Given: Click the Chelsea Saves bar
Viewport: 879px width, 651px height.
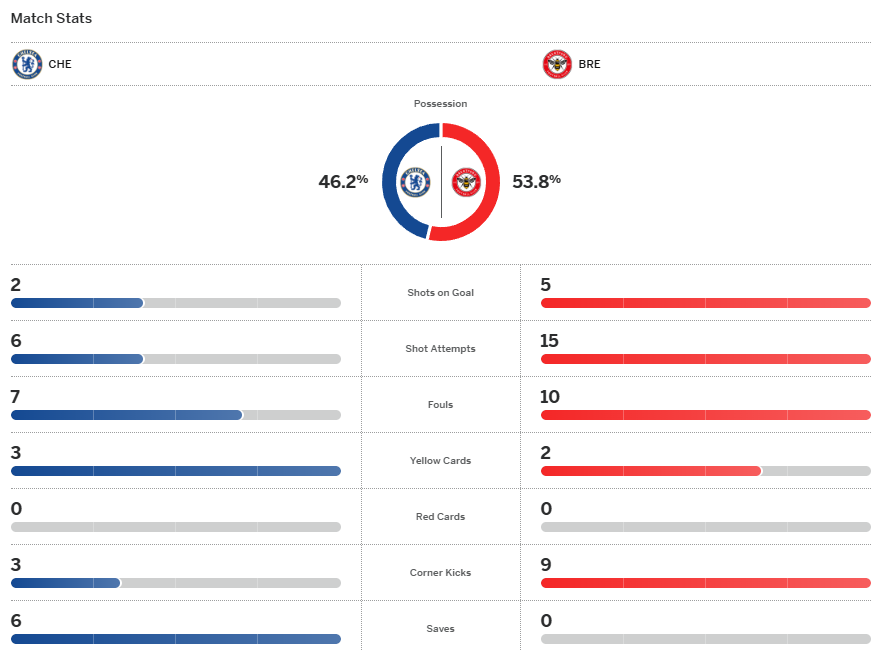Looking at the screenshot, I should [x=175, y=639].
